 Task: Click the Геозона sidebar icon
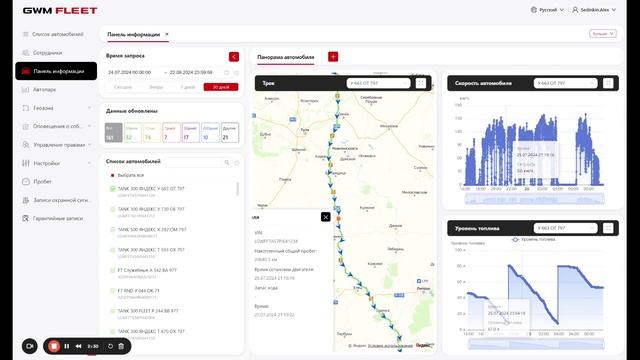[x=26, y=108]
